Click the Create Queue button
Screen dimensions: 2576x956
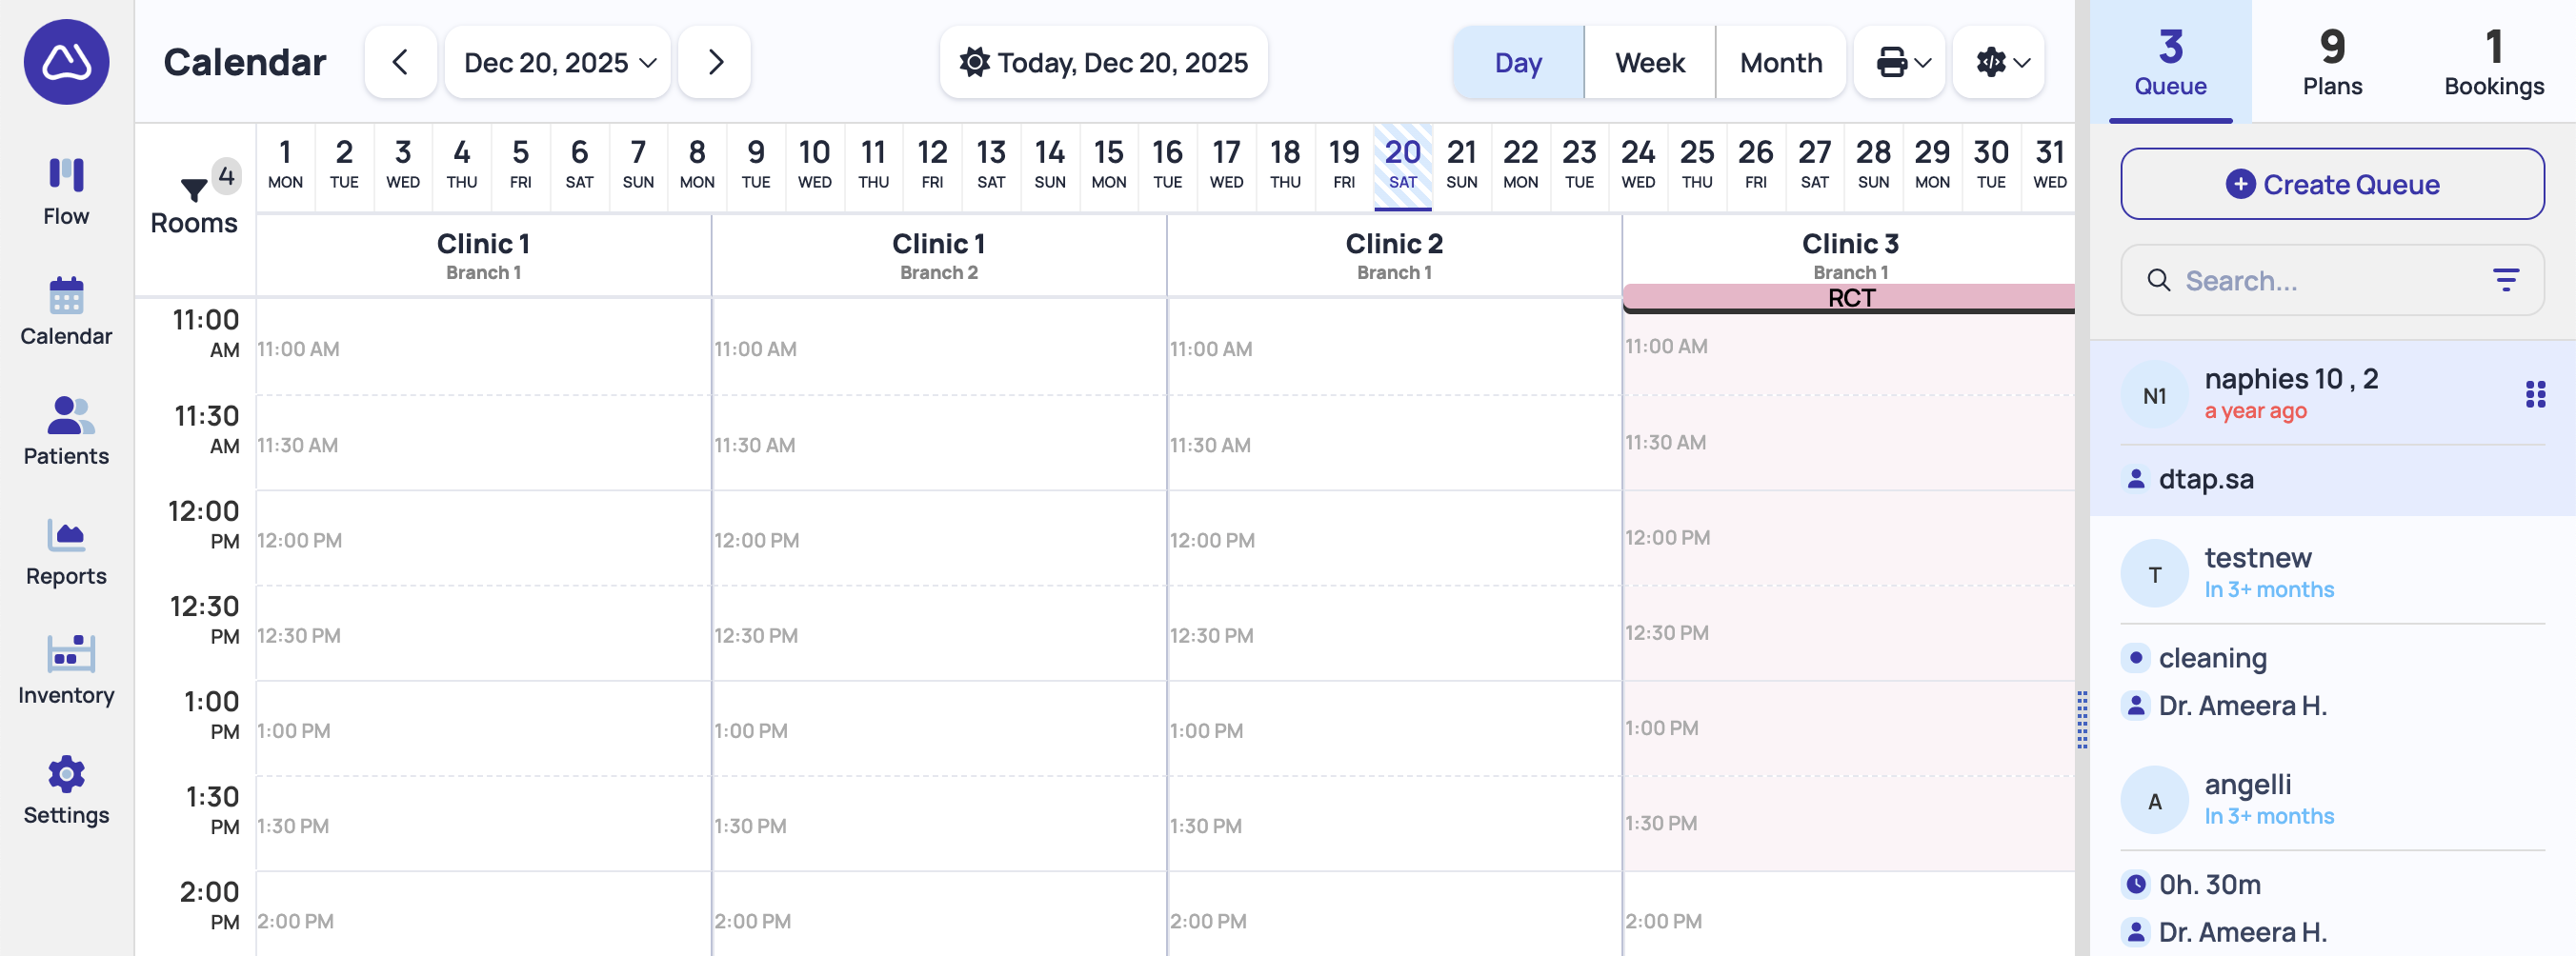coord(2331,184)
